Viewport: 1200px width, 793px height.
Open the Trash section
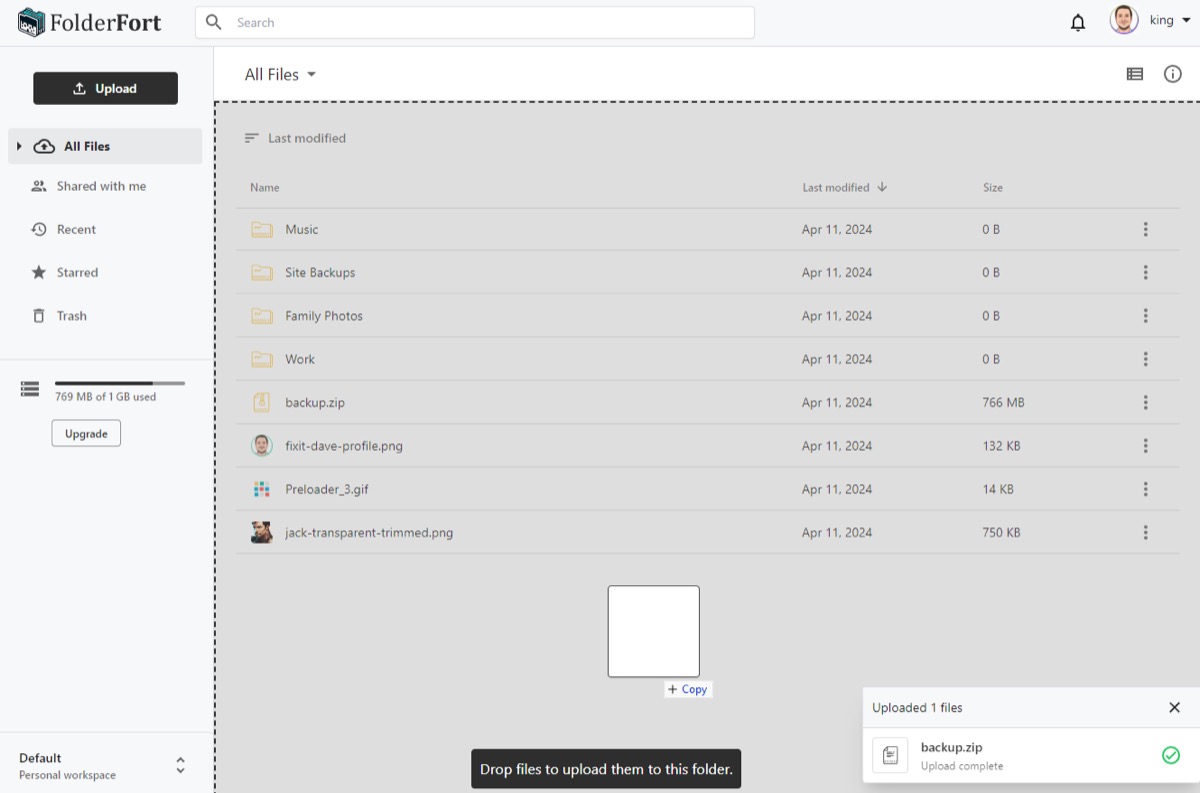point(71,316)
